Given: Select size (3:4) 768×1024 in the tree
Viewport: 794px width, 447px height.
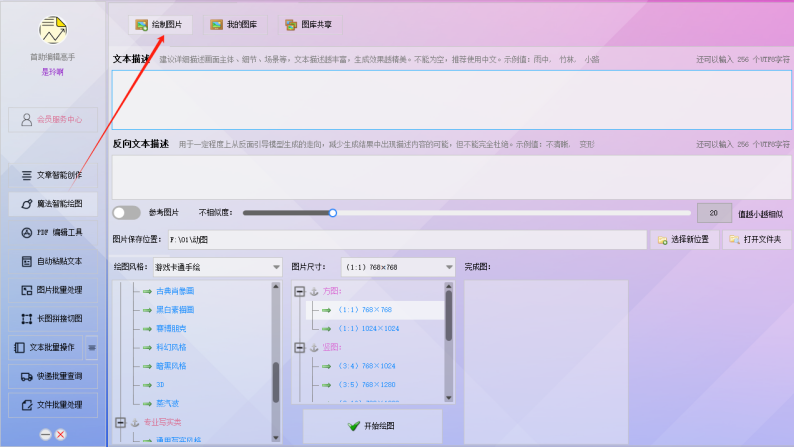Looking at the screenshot, I should tap(367, 366).
